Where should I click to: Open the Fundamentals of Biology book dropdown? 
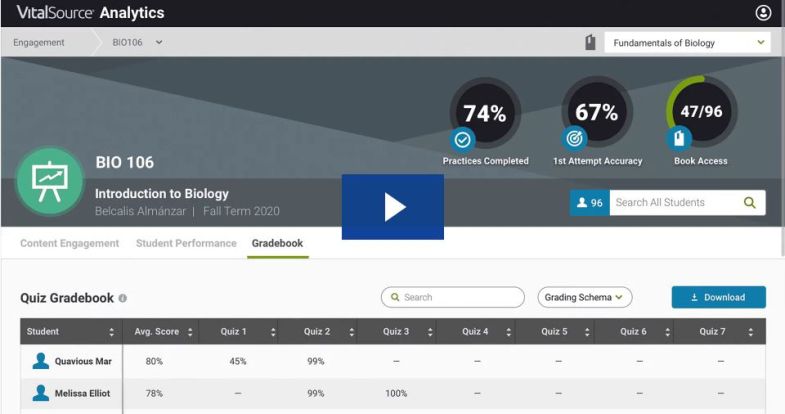(688, 42)
